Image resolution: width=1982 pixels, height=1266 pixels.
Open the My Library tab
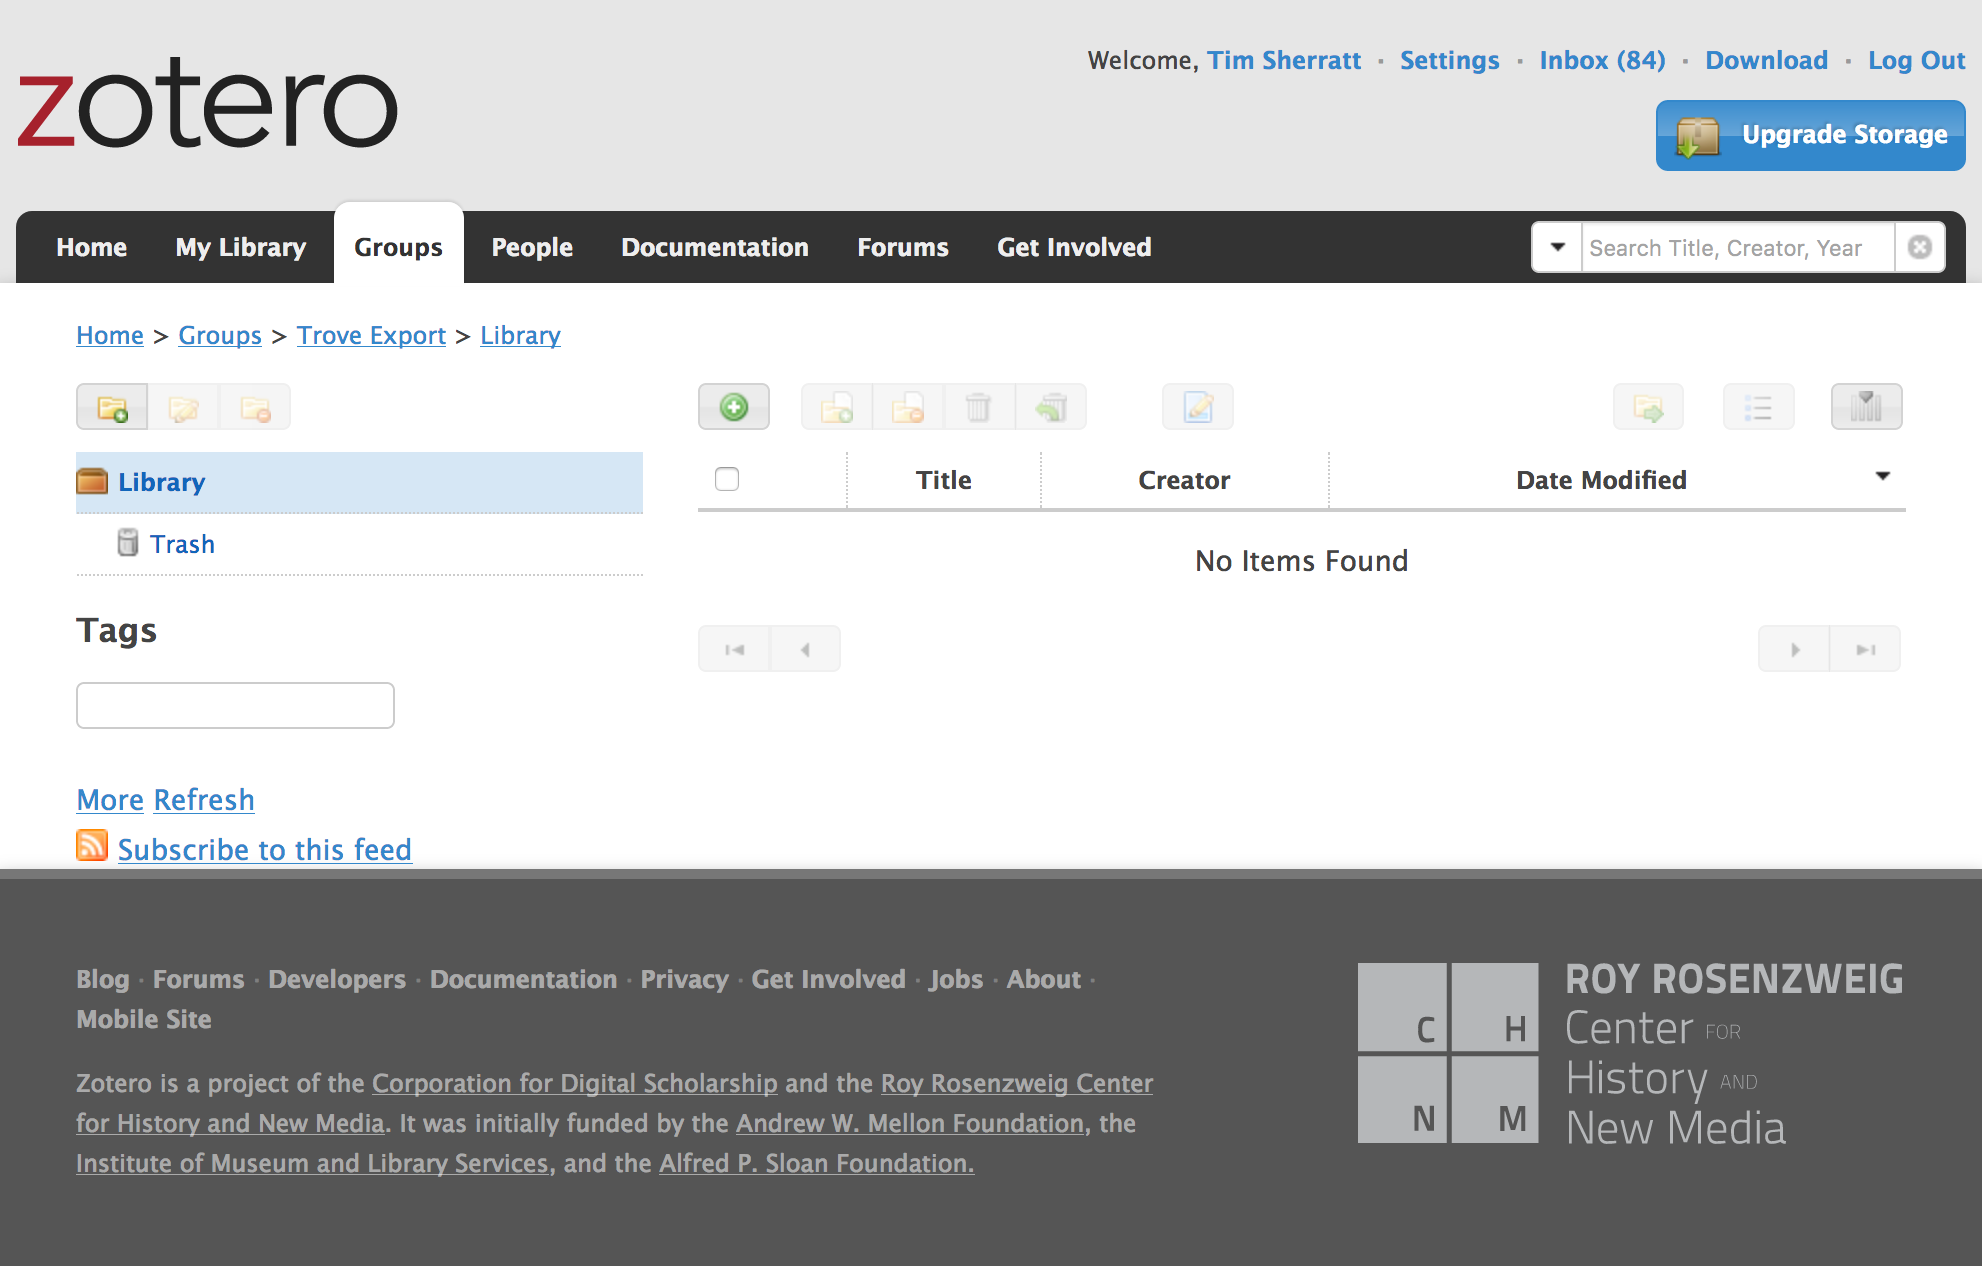click(x=240, y=247)
